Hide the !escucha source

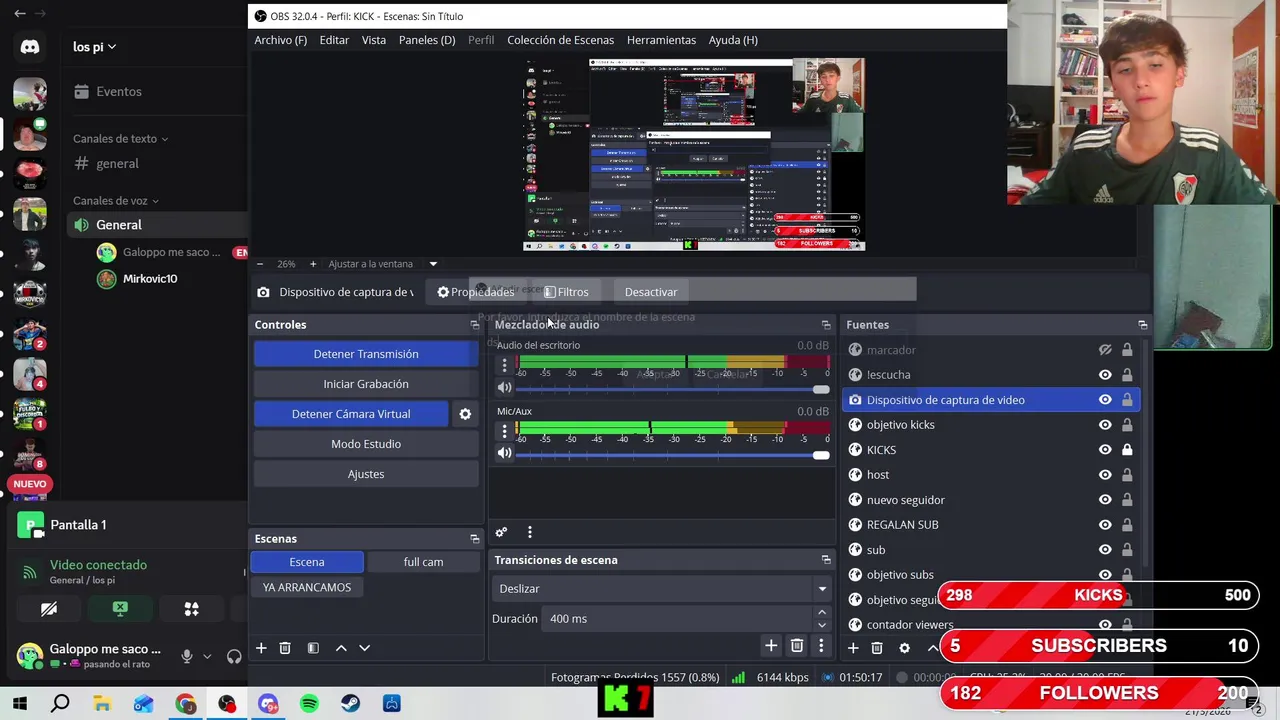(x=1105, y=375)
